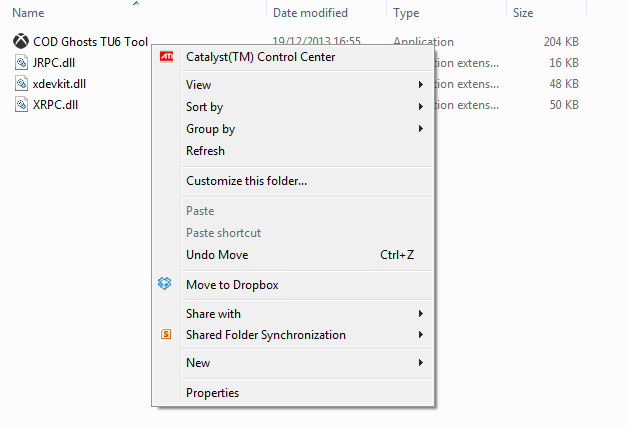Click the Date modified column header
The width and height of the screenshot is (629, 426).
pos(310,13)
